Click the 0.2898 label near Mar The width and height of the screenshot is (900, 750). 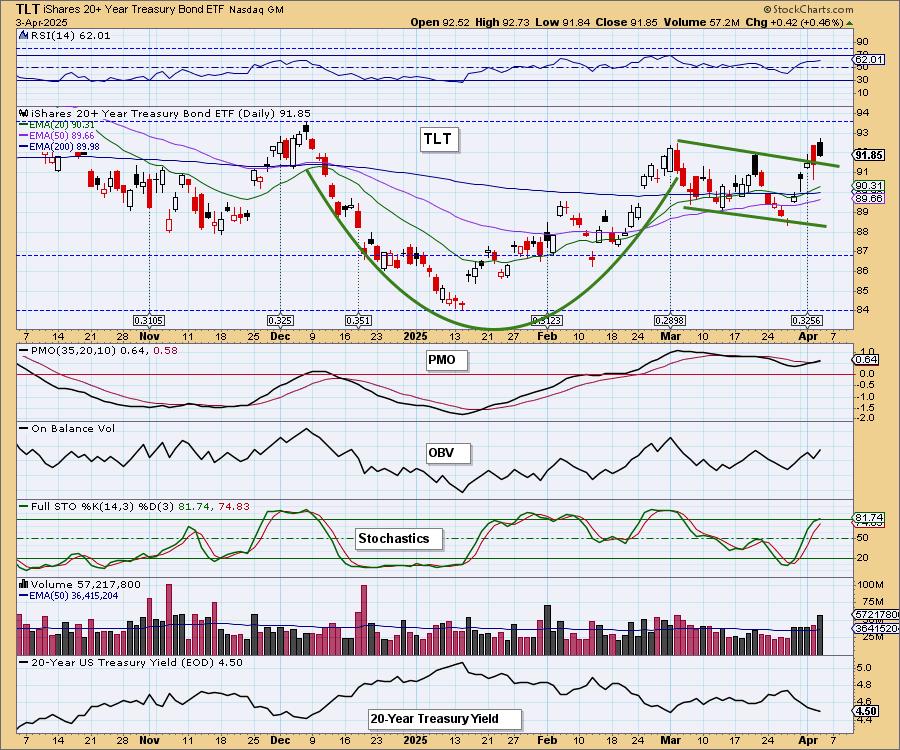coord(670,320)
